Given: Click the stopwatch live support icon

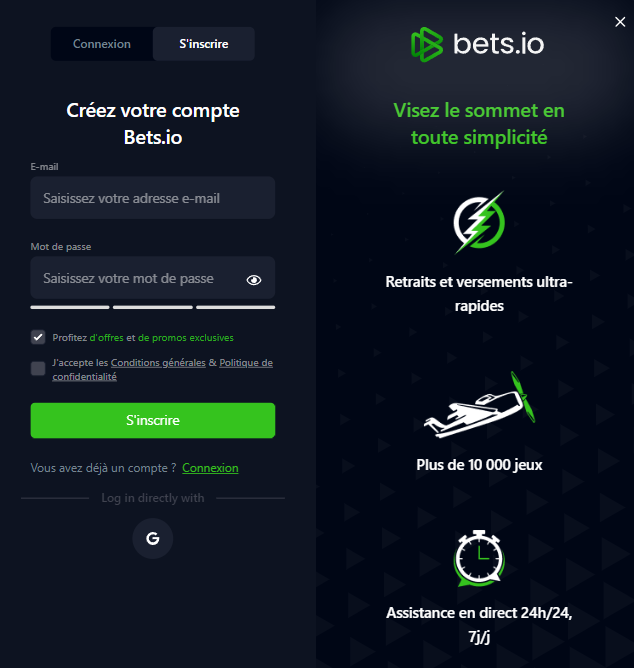Looking at the screenshot, I should coord(479,558).
